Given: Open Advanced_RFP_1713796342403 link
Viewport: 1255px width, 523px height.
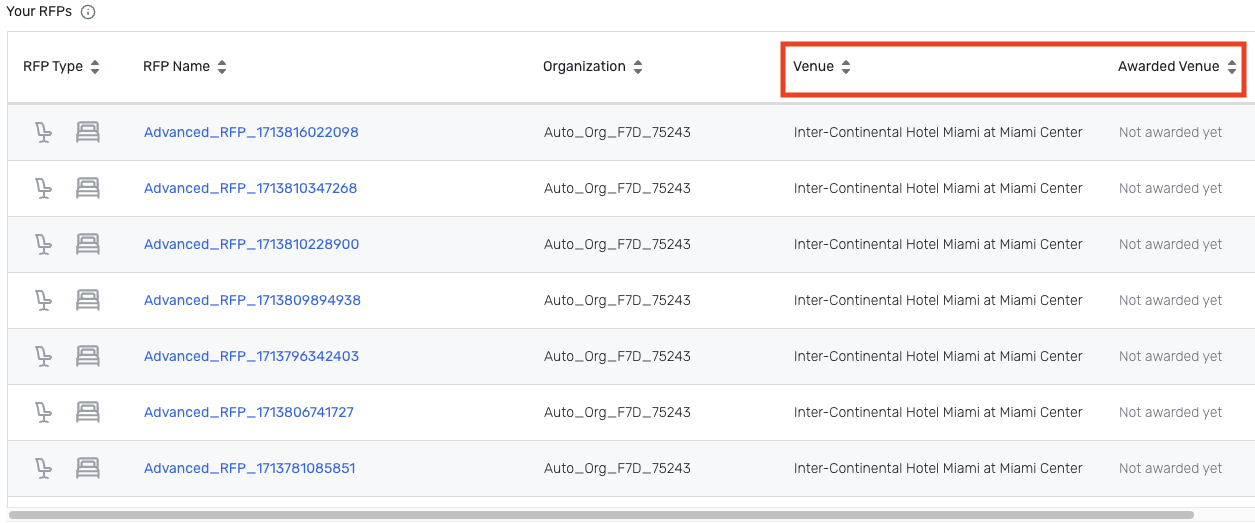Looking at the screenshot, I should (251, 356).
